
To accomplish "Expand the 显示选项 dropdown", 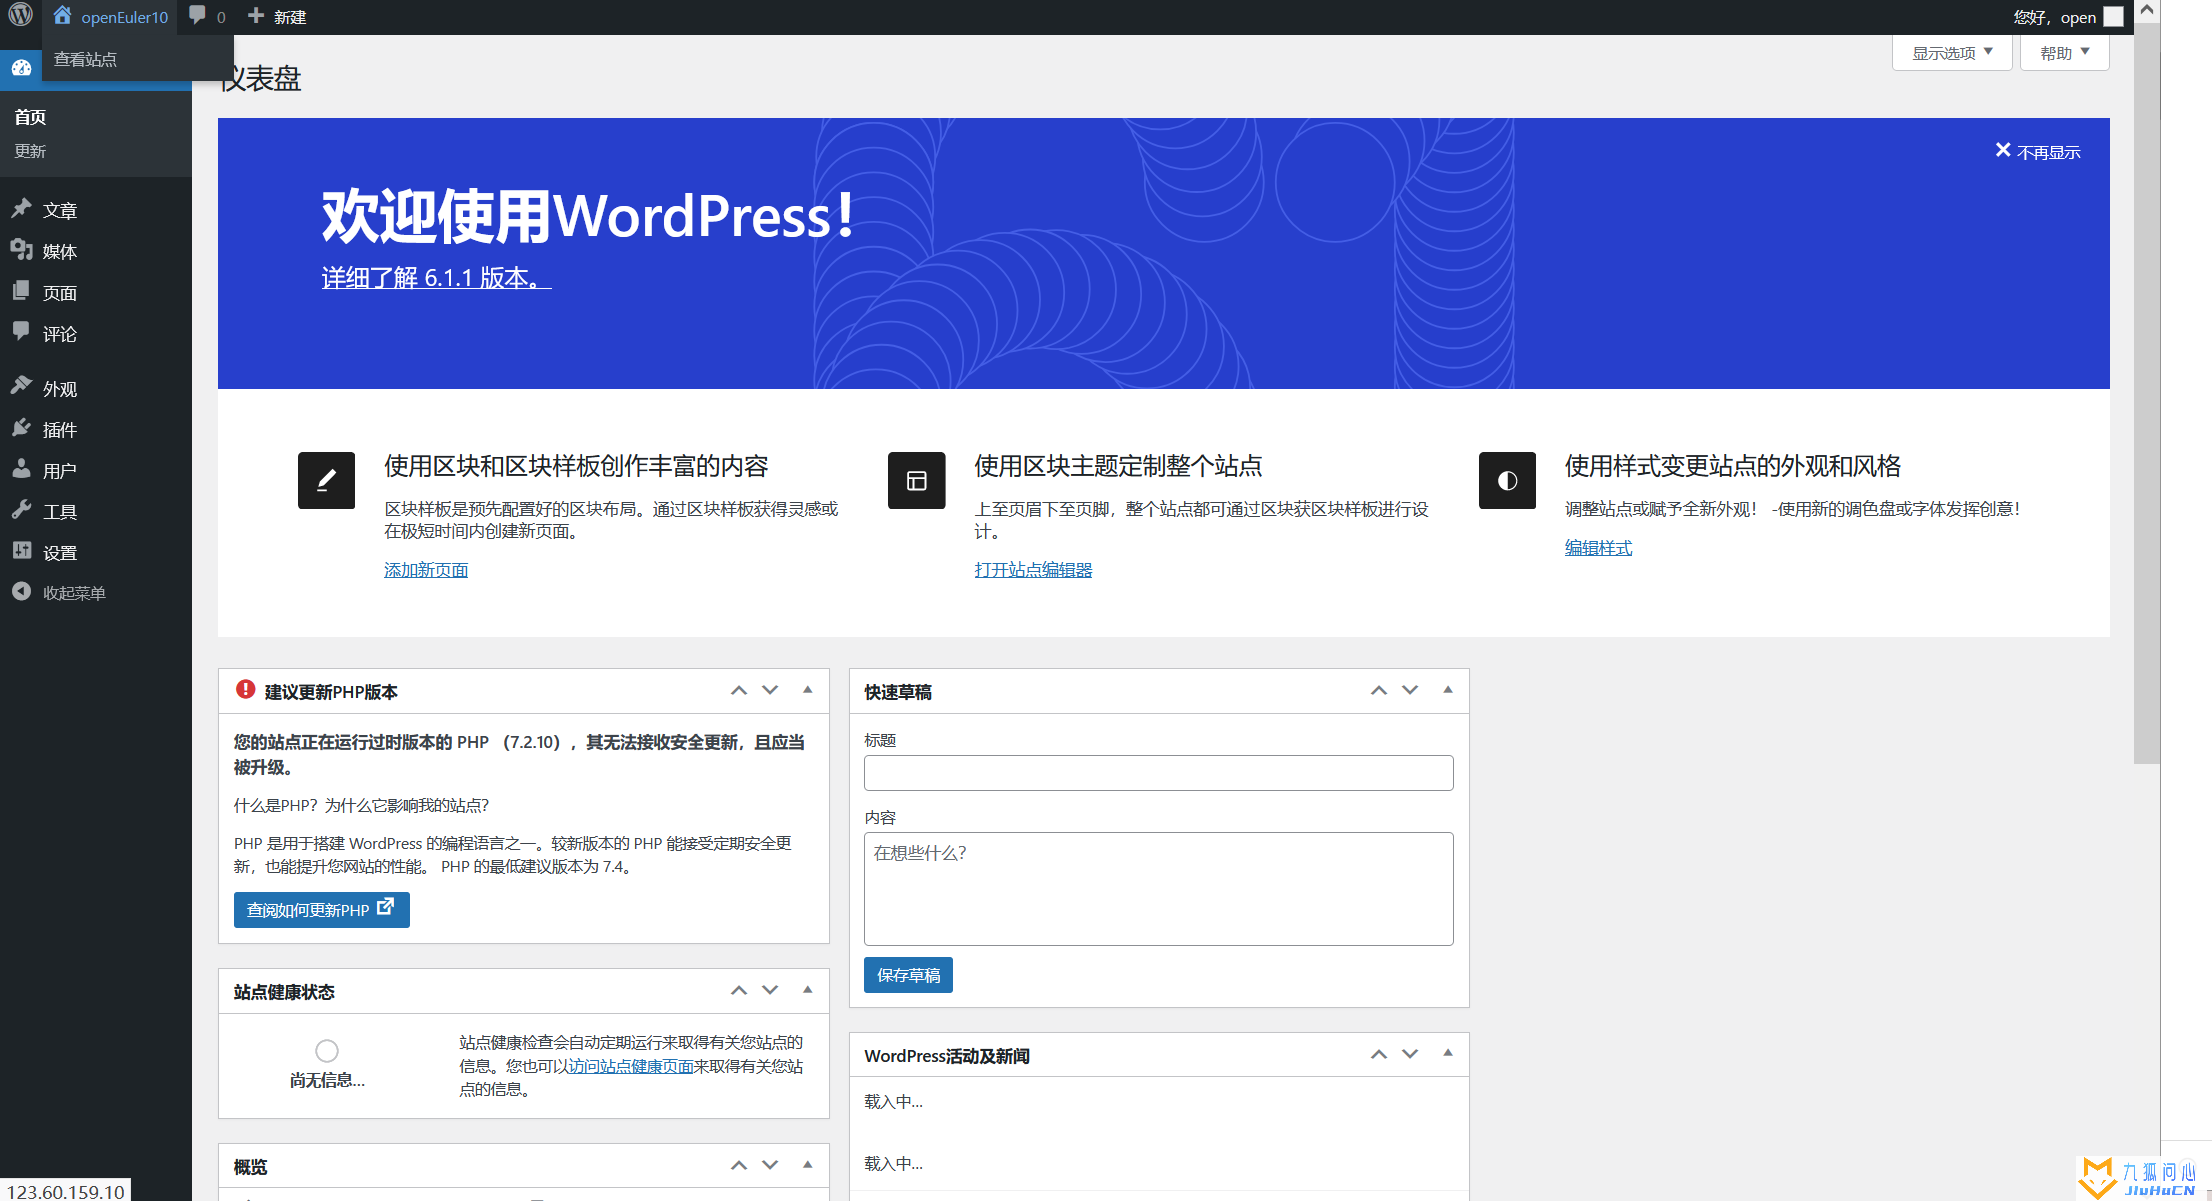I will tap(1952, 53).
